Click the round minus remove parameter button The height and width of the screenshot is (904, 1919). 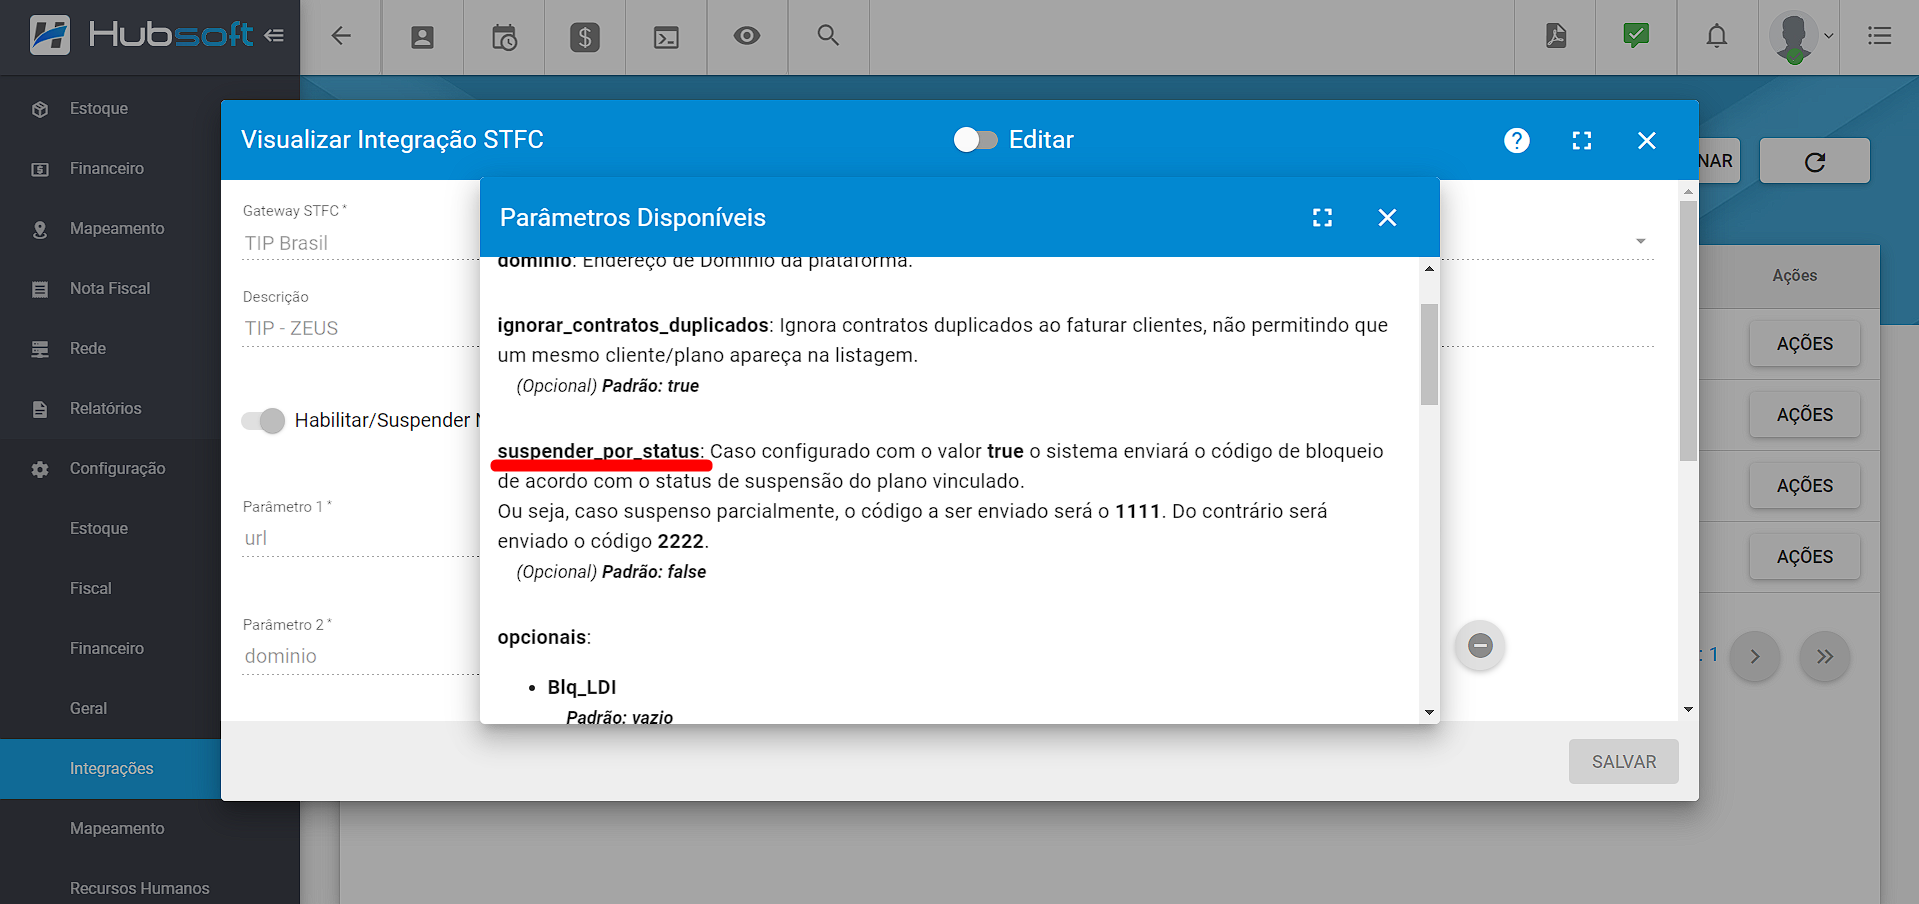1480,646
